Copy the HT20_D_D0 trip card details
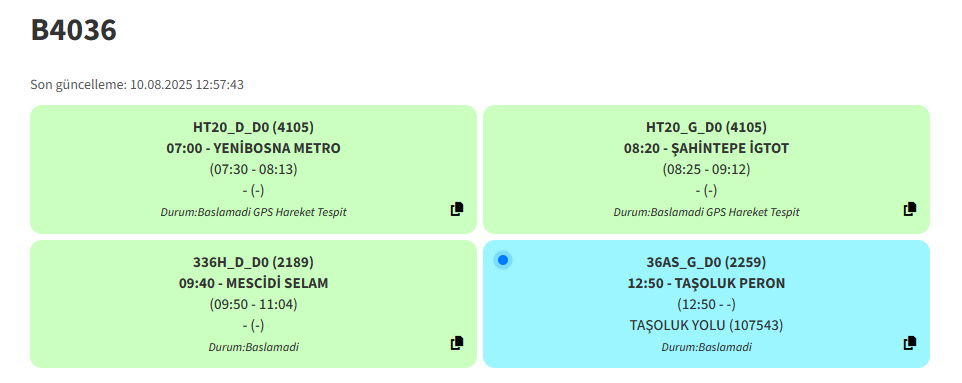 pos(456,209)
